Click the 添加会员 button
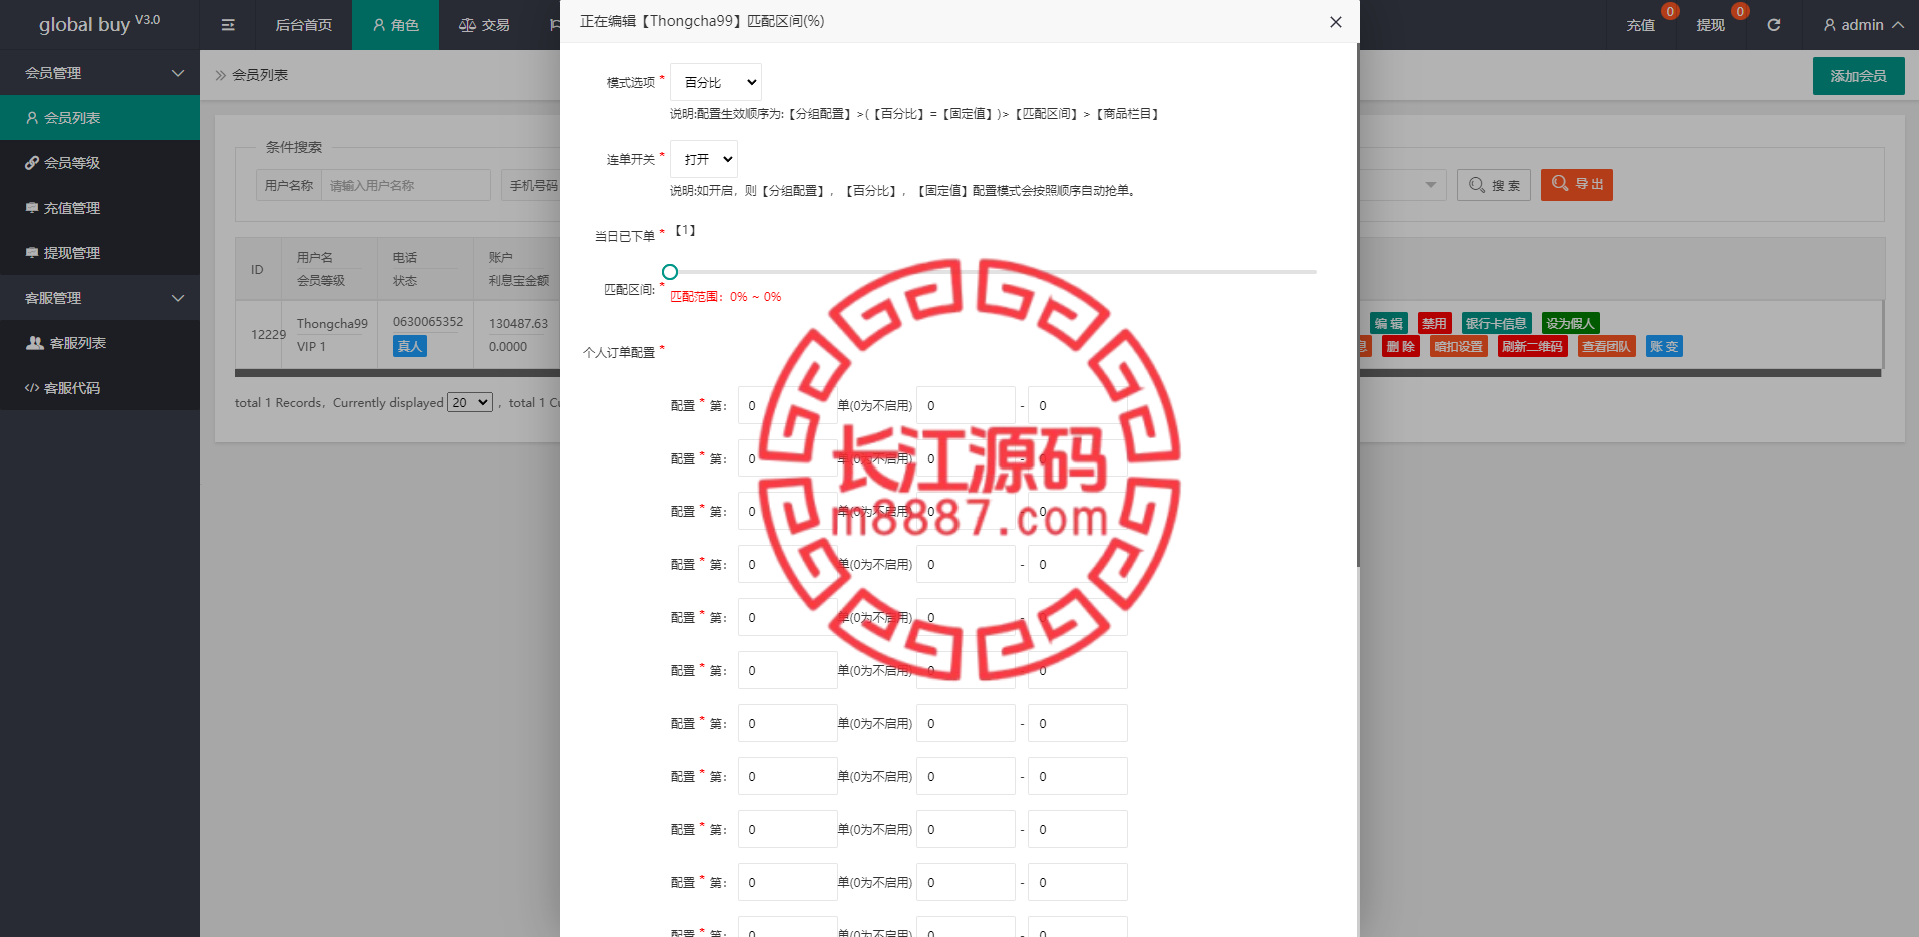The image size is (1919, 937). [1858, 76]
